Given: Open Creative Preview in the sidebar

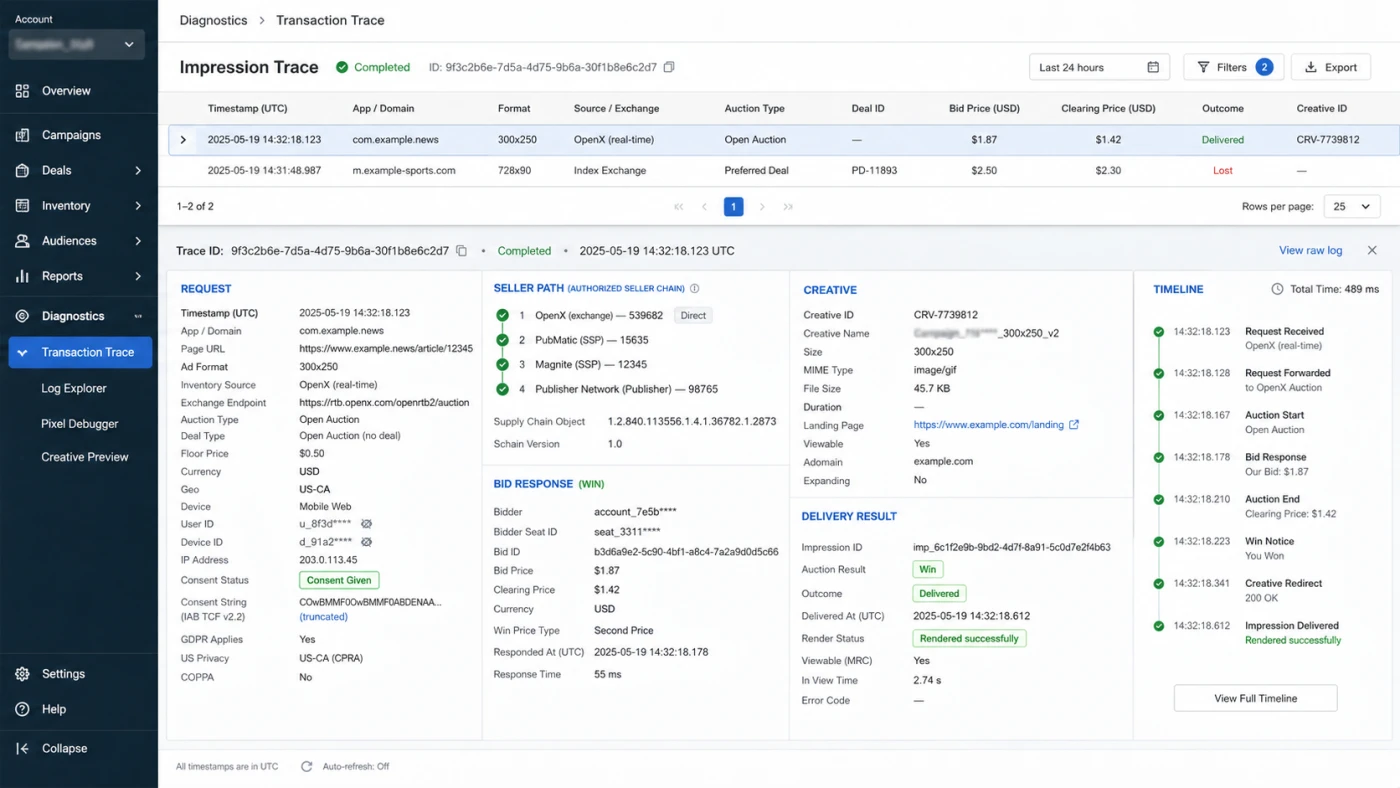Looking at the screenshot, I should coord(85,457).
